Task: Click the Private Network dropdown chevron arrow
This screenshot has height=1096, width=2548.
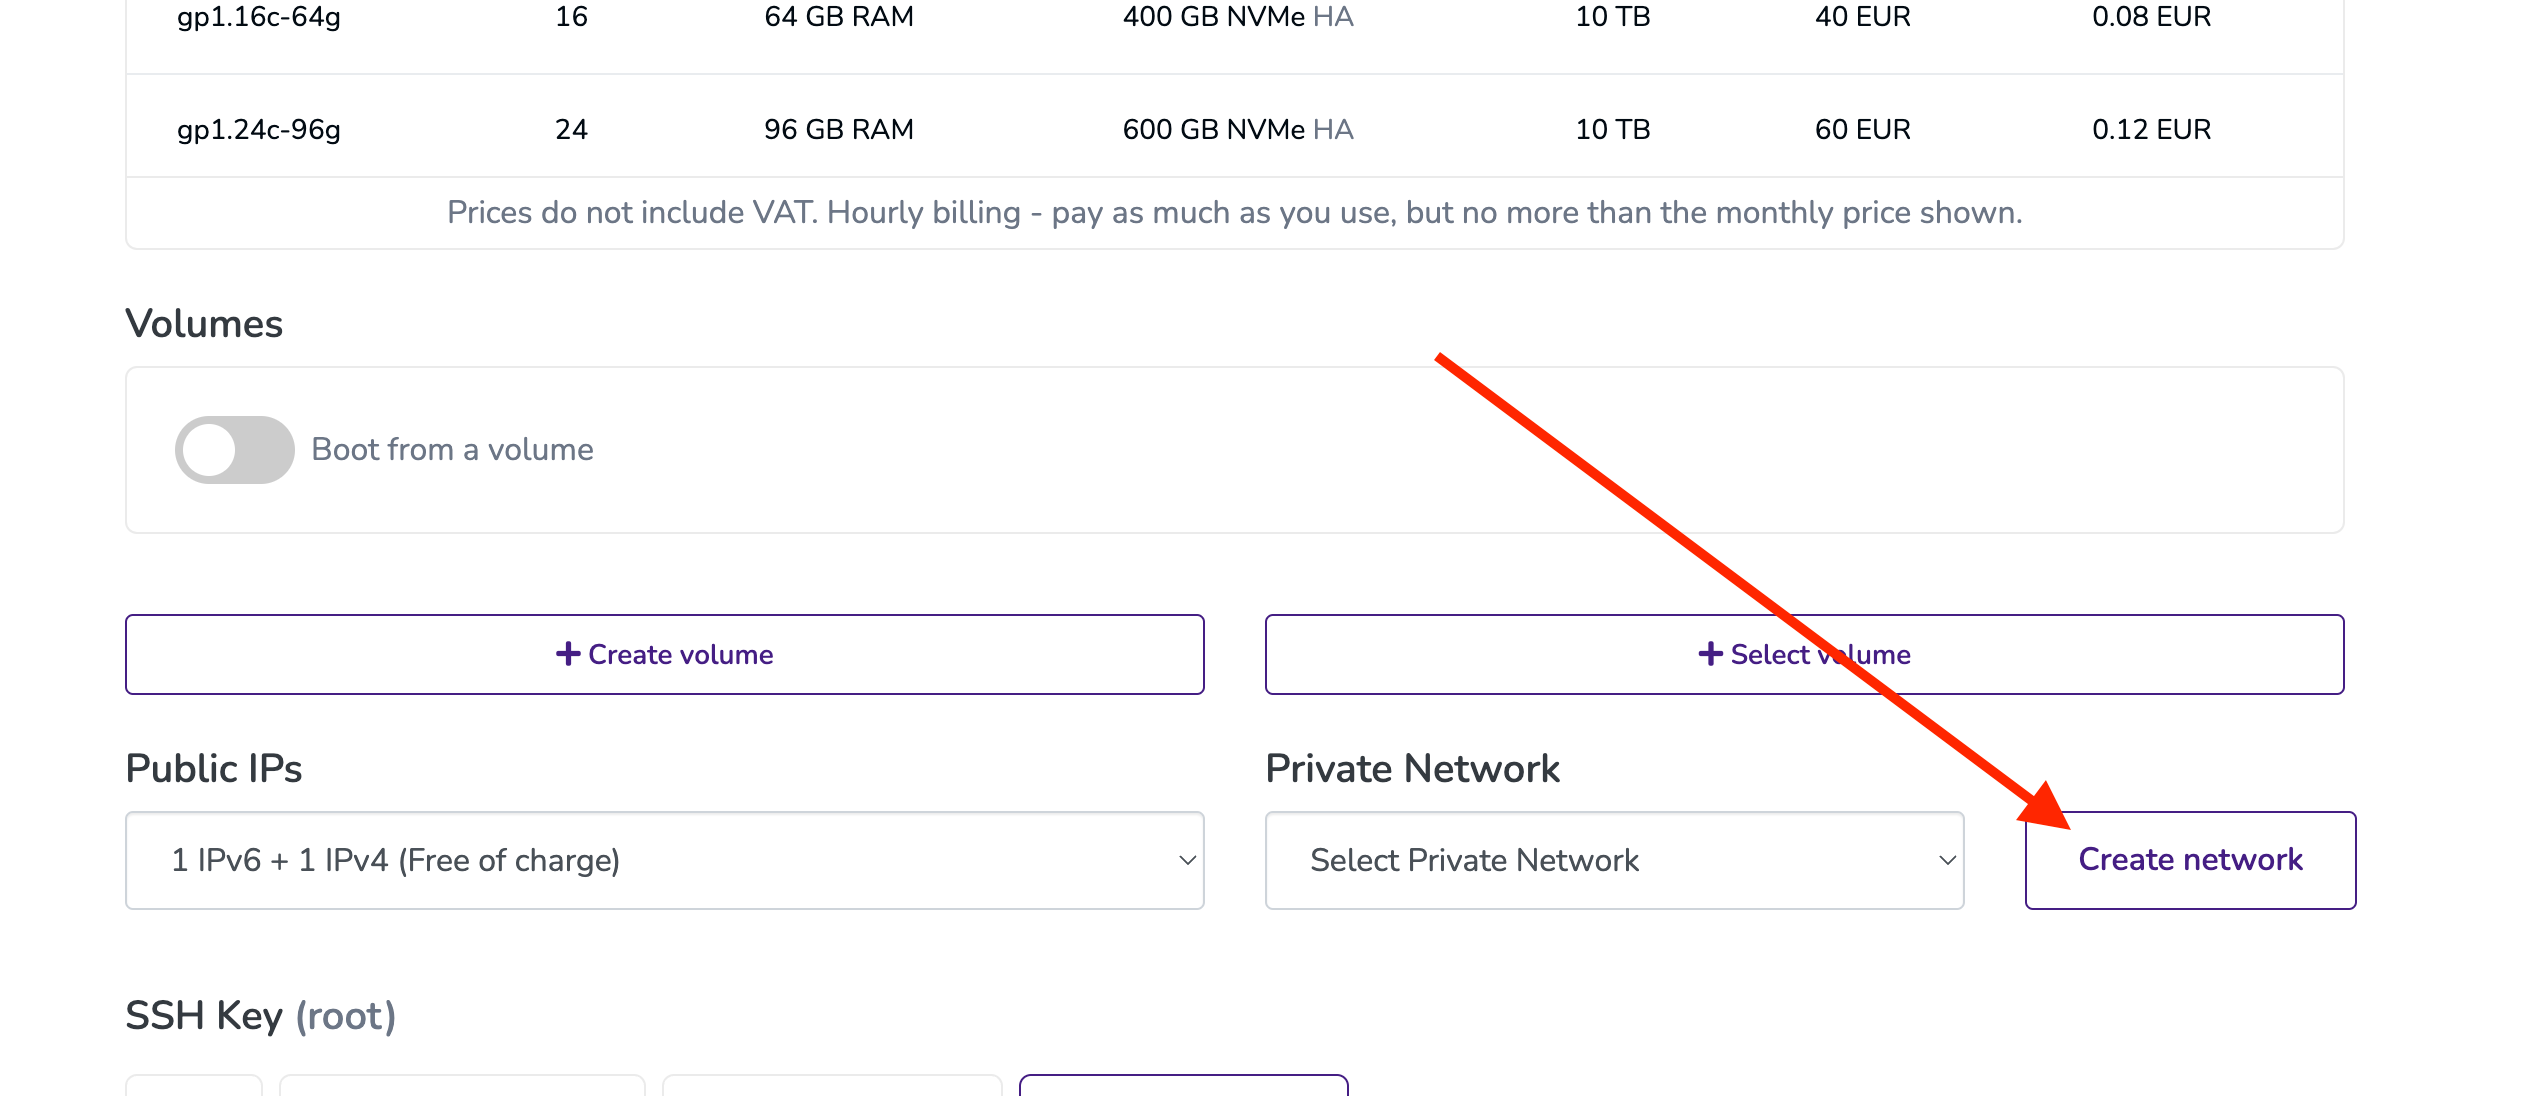Action: click(x=1947, y=860)
